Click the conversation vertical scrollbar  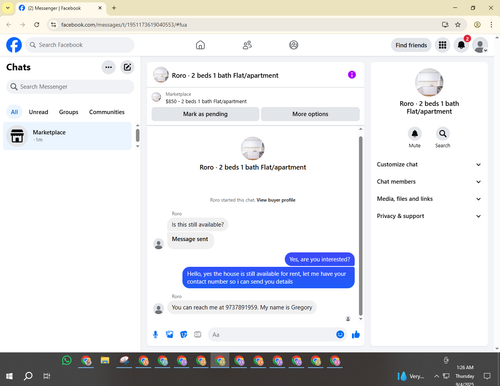[360, 225]
